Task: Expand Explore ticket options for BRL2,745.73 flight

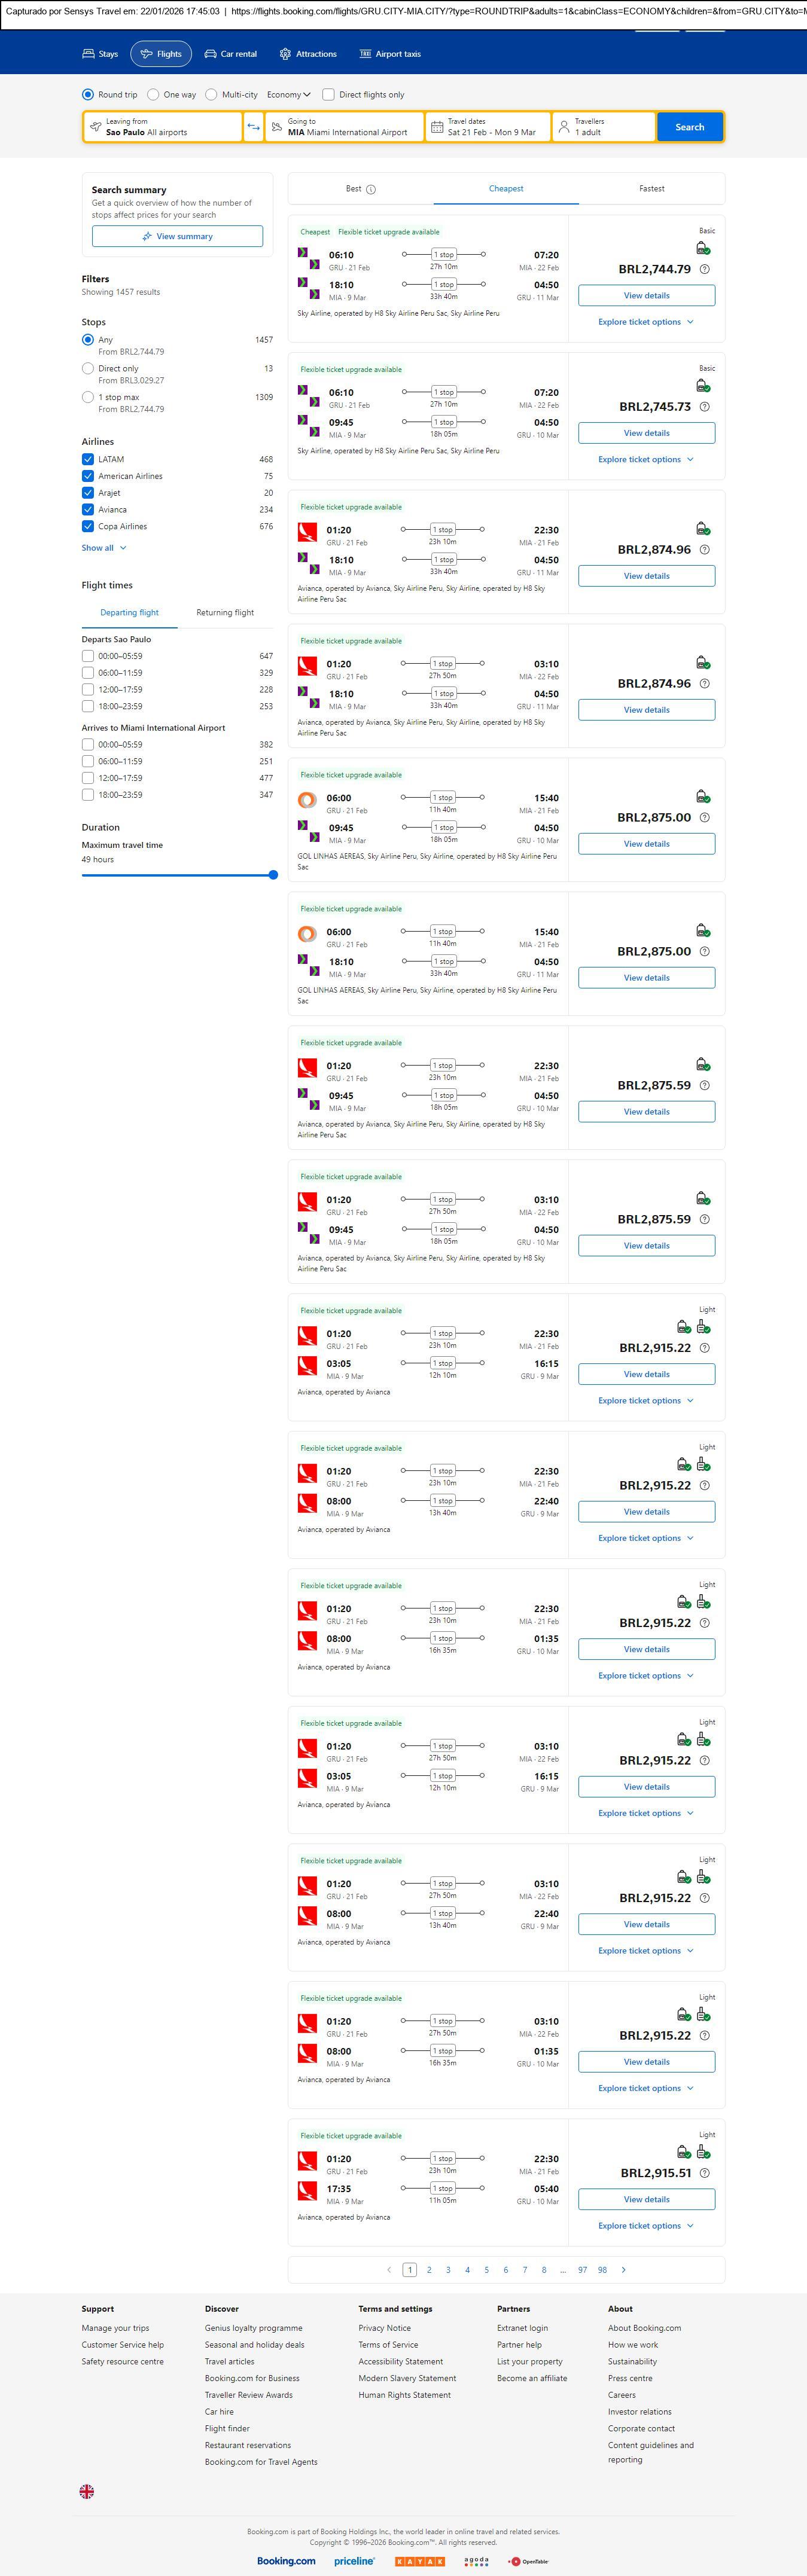Action: pos(645,460)
